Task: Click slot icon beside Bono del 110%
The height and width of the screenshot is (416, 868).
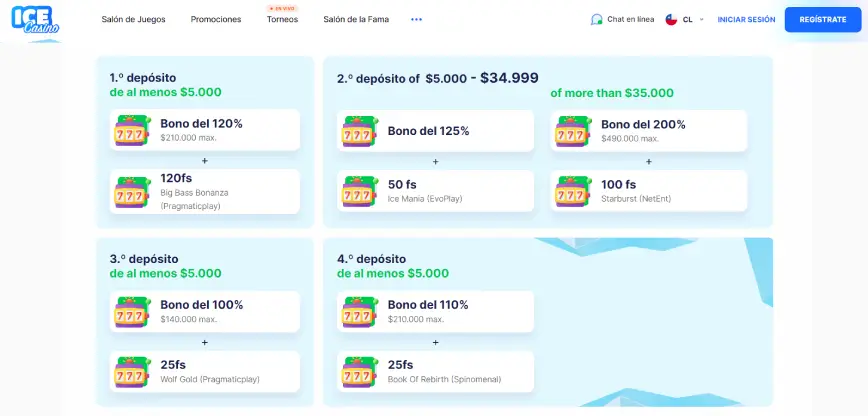Action: tap(360, 312)
